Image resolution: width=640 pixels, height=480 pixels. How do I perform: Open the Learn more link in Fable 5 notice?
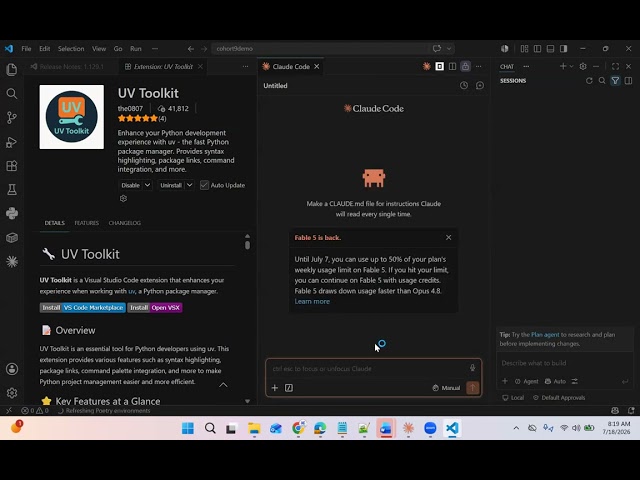[x=312, y=301]
